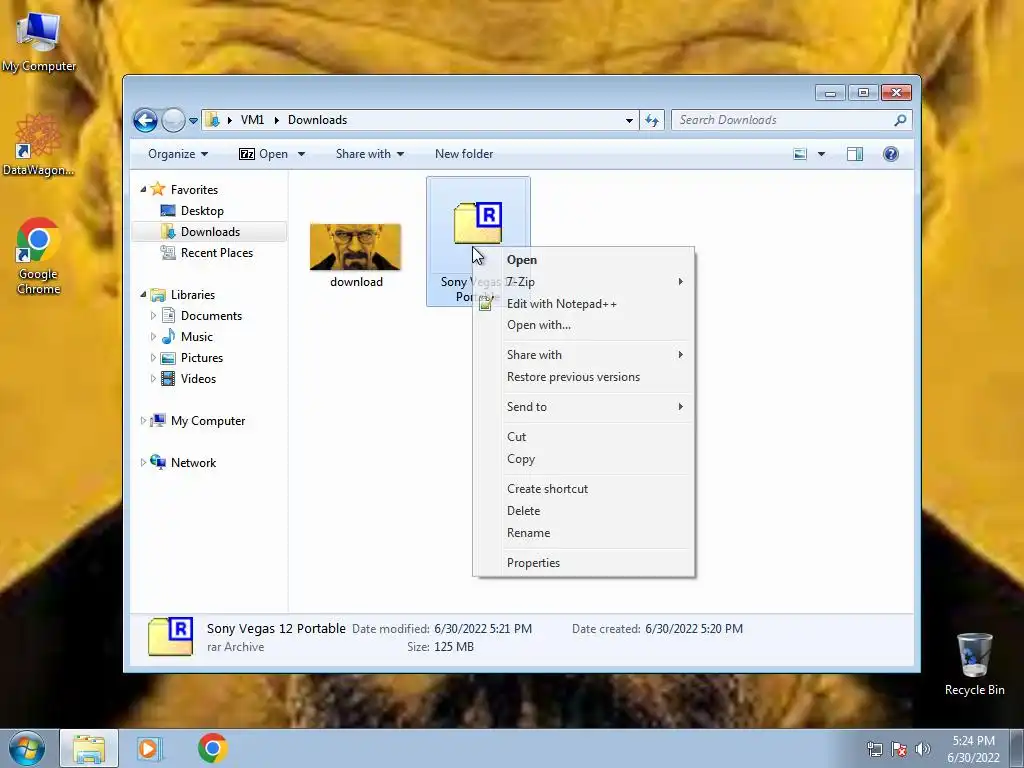Choose Rename in the context menu
The image size is (1024, 768).
pyautogui.click(x=583, y=533)
